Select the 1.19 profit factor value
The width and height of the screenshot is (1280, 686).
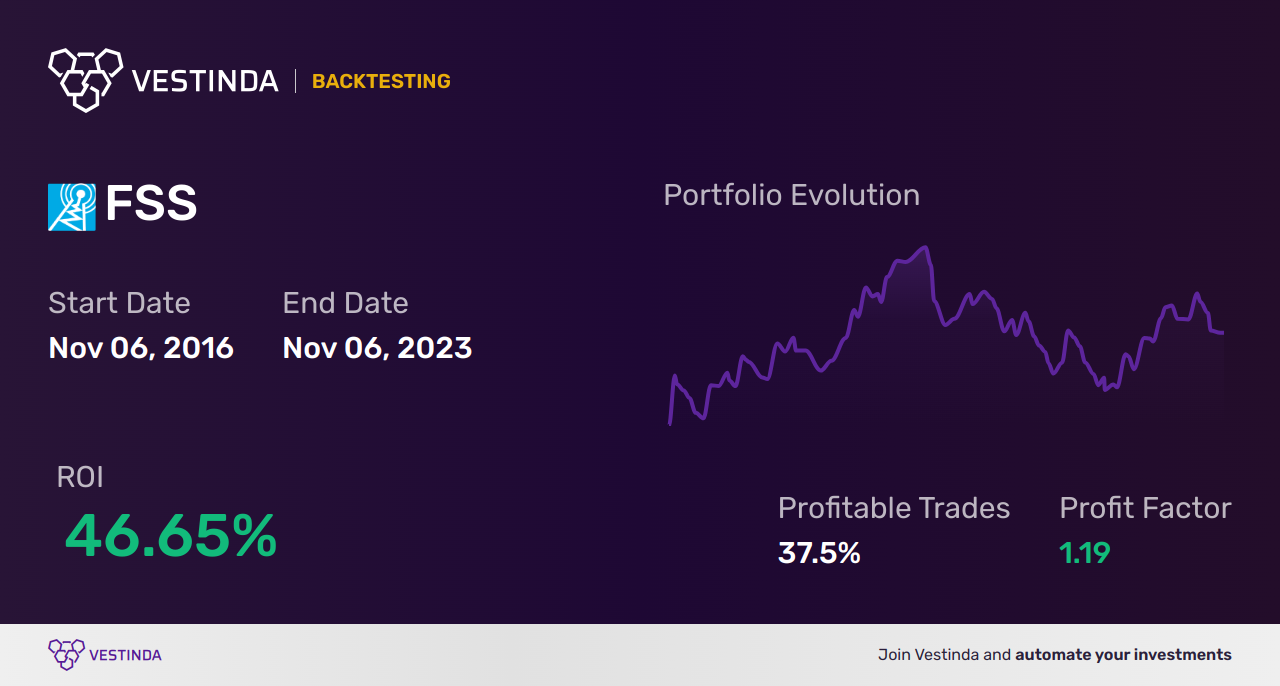(x=1085, y=553)
